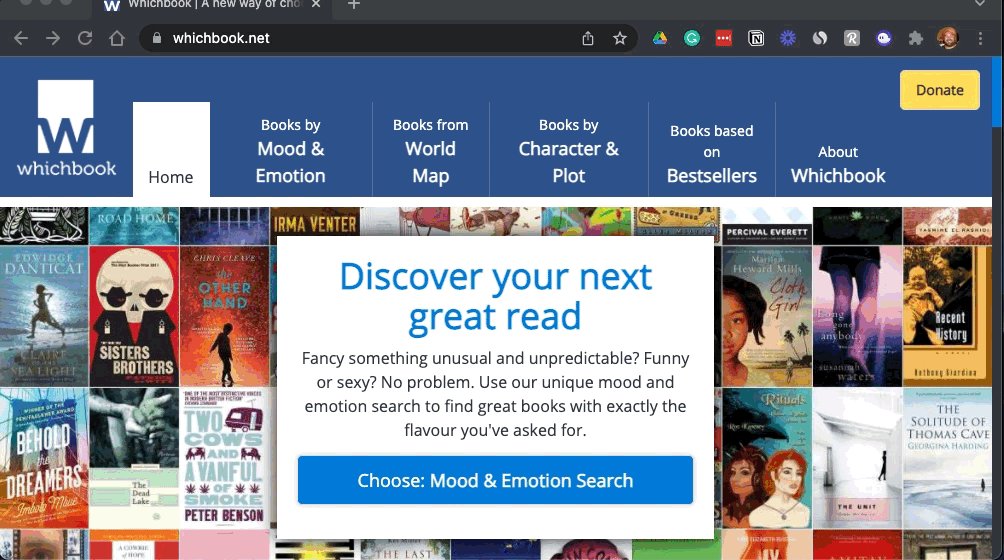The width and height of the screenshot is (1004, 560).
Task: Click the yellow Donate button
Action: pos(939,90)
